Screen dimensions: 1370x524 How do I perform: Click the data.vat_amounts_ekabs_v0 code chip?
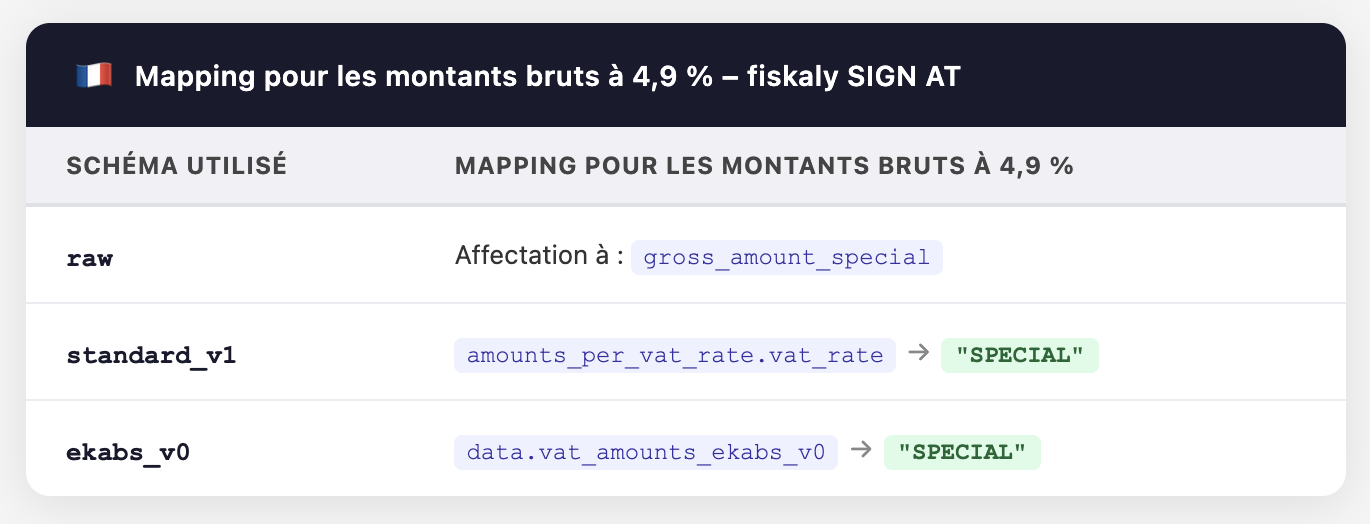(645, 452)
